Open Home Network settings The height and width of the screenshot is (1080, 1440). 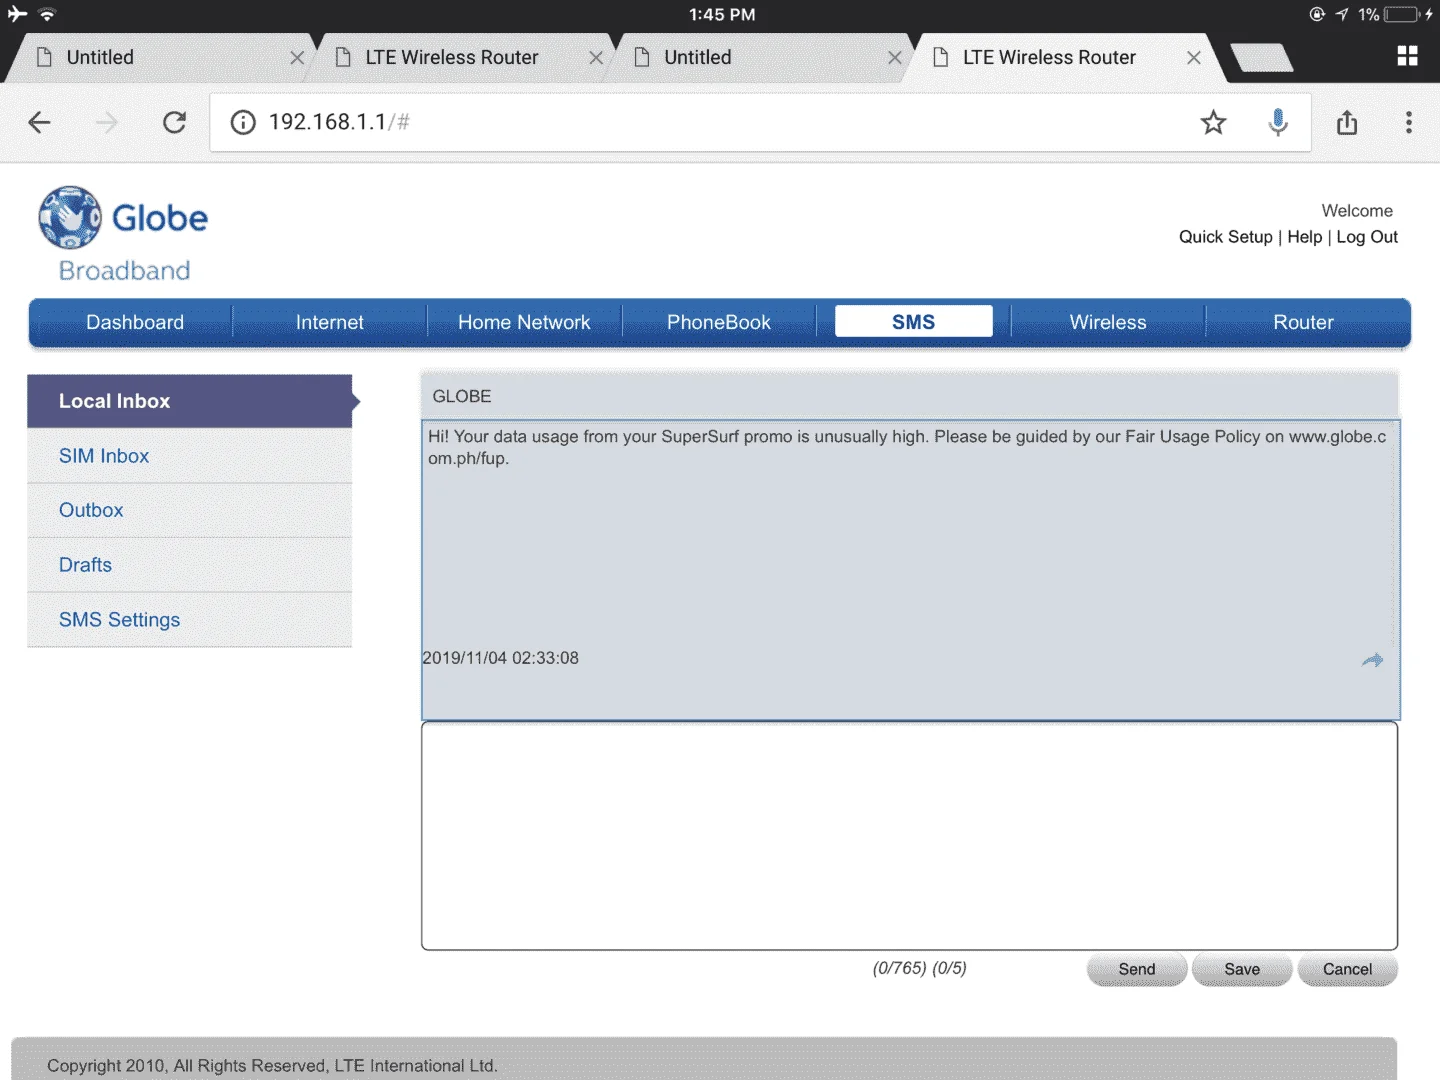pyautogui.click(x=524, y=322)
